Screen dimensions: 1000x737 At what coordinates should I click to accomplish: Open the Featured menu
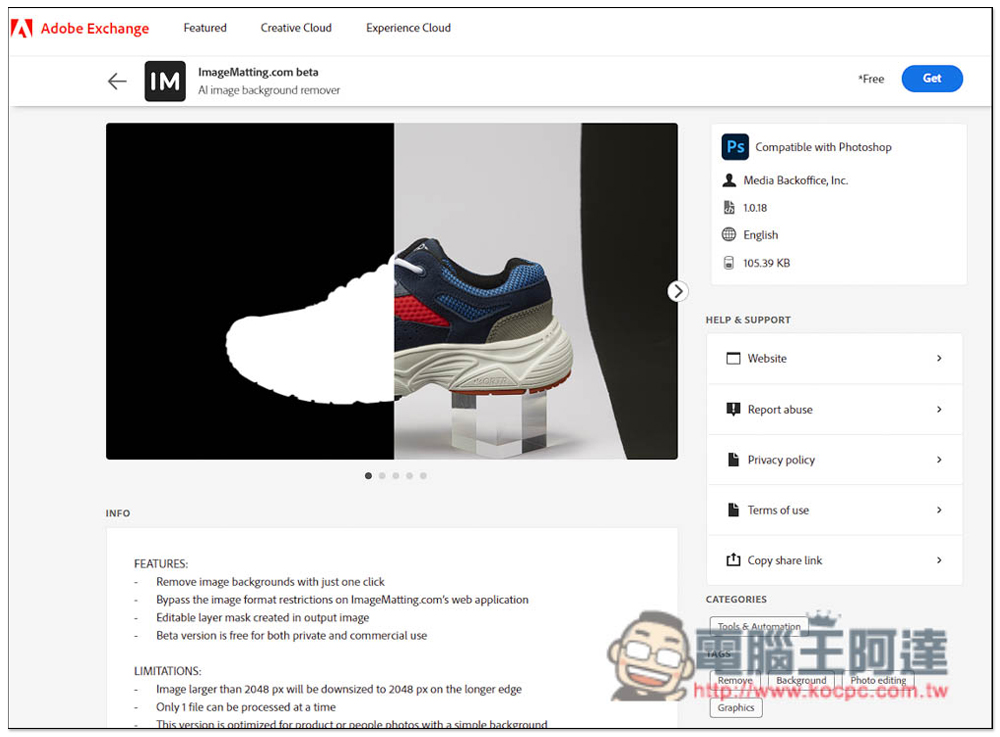(205, 28)
